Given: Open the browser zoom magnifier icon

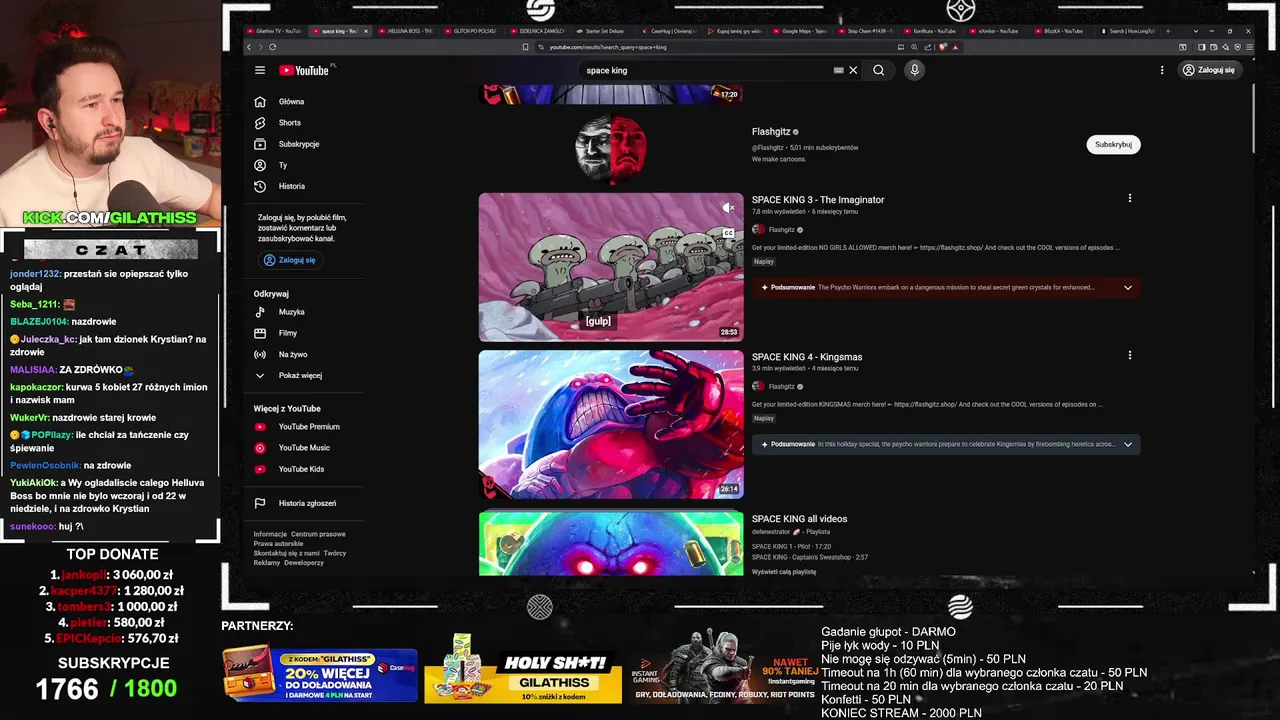Looking at the screenshot, I should coord(914,47).
